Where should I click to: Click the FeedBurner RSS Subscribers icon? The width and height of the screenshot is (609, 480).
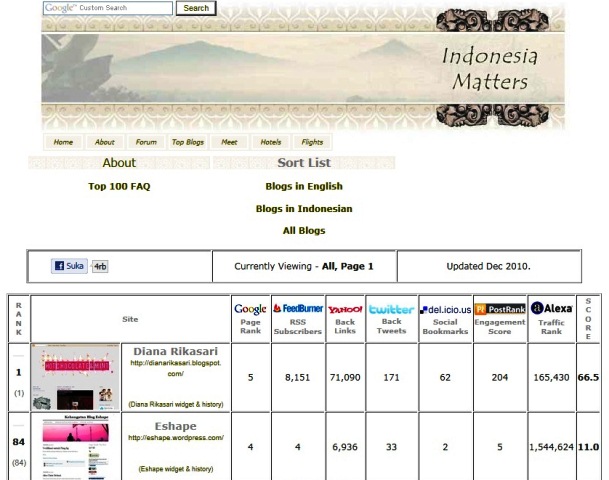297,309
